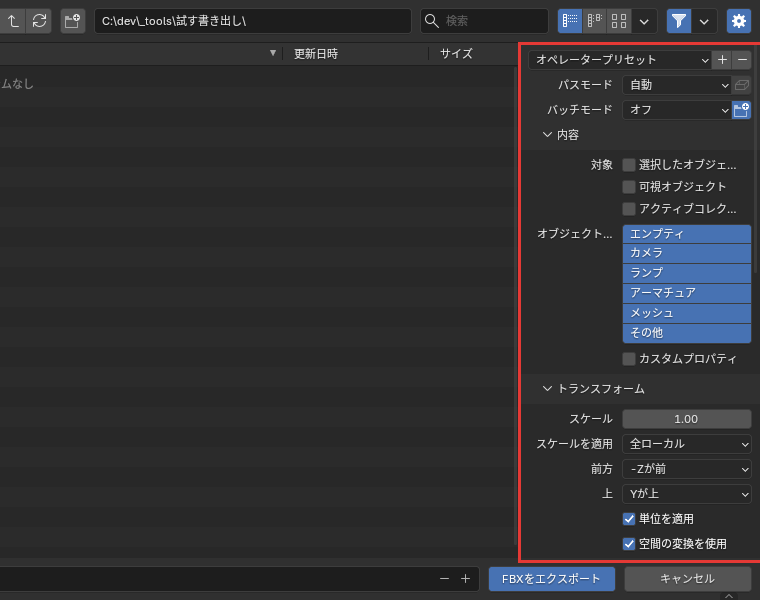760x600 pixels.
Task: Switch to vertical list display
Action: [x=570, y=21]
